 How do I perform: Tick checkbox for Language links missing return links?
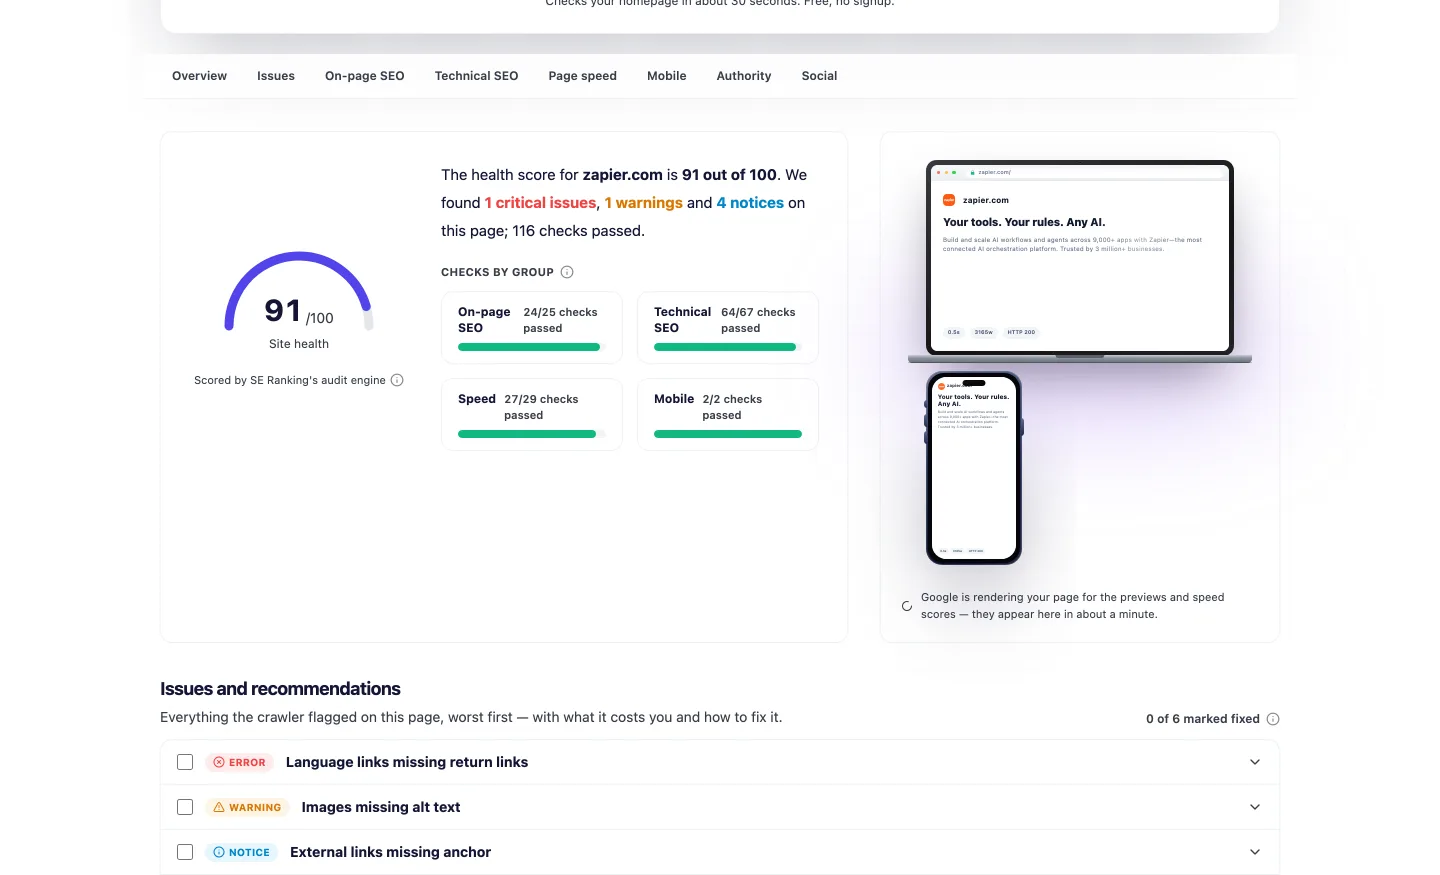185,762
